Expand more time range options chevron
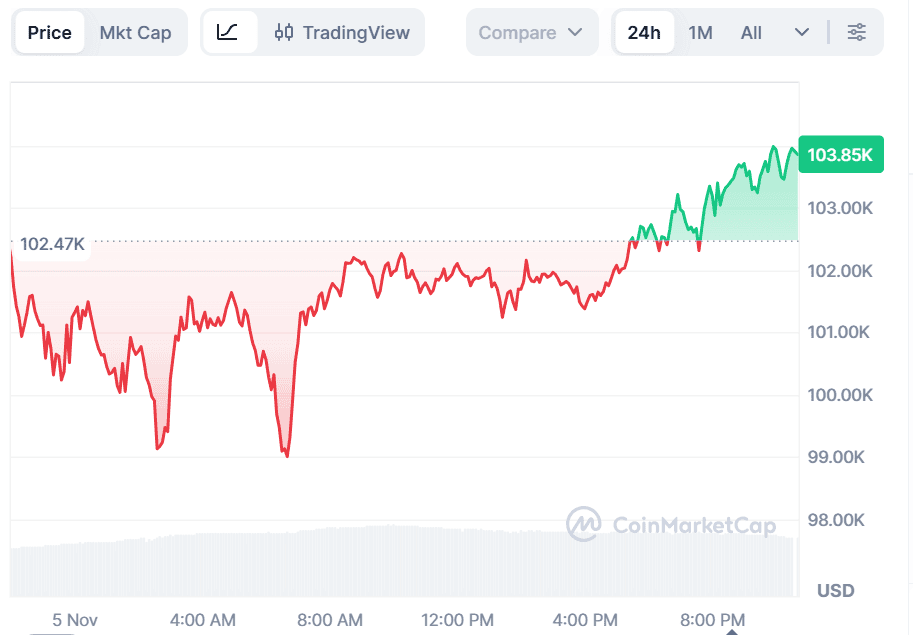 pyautogui.click(x=801, y=32)
